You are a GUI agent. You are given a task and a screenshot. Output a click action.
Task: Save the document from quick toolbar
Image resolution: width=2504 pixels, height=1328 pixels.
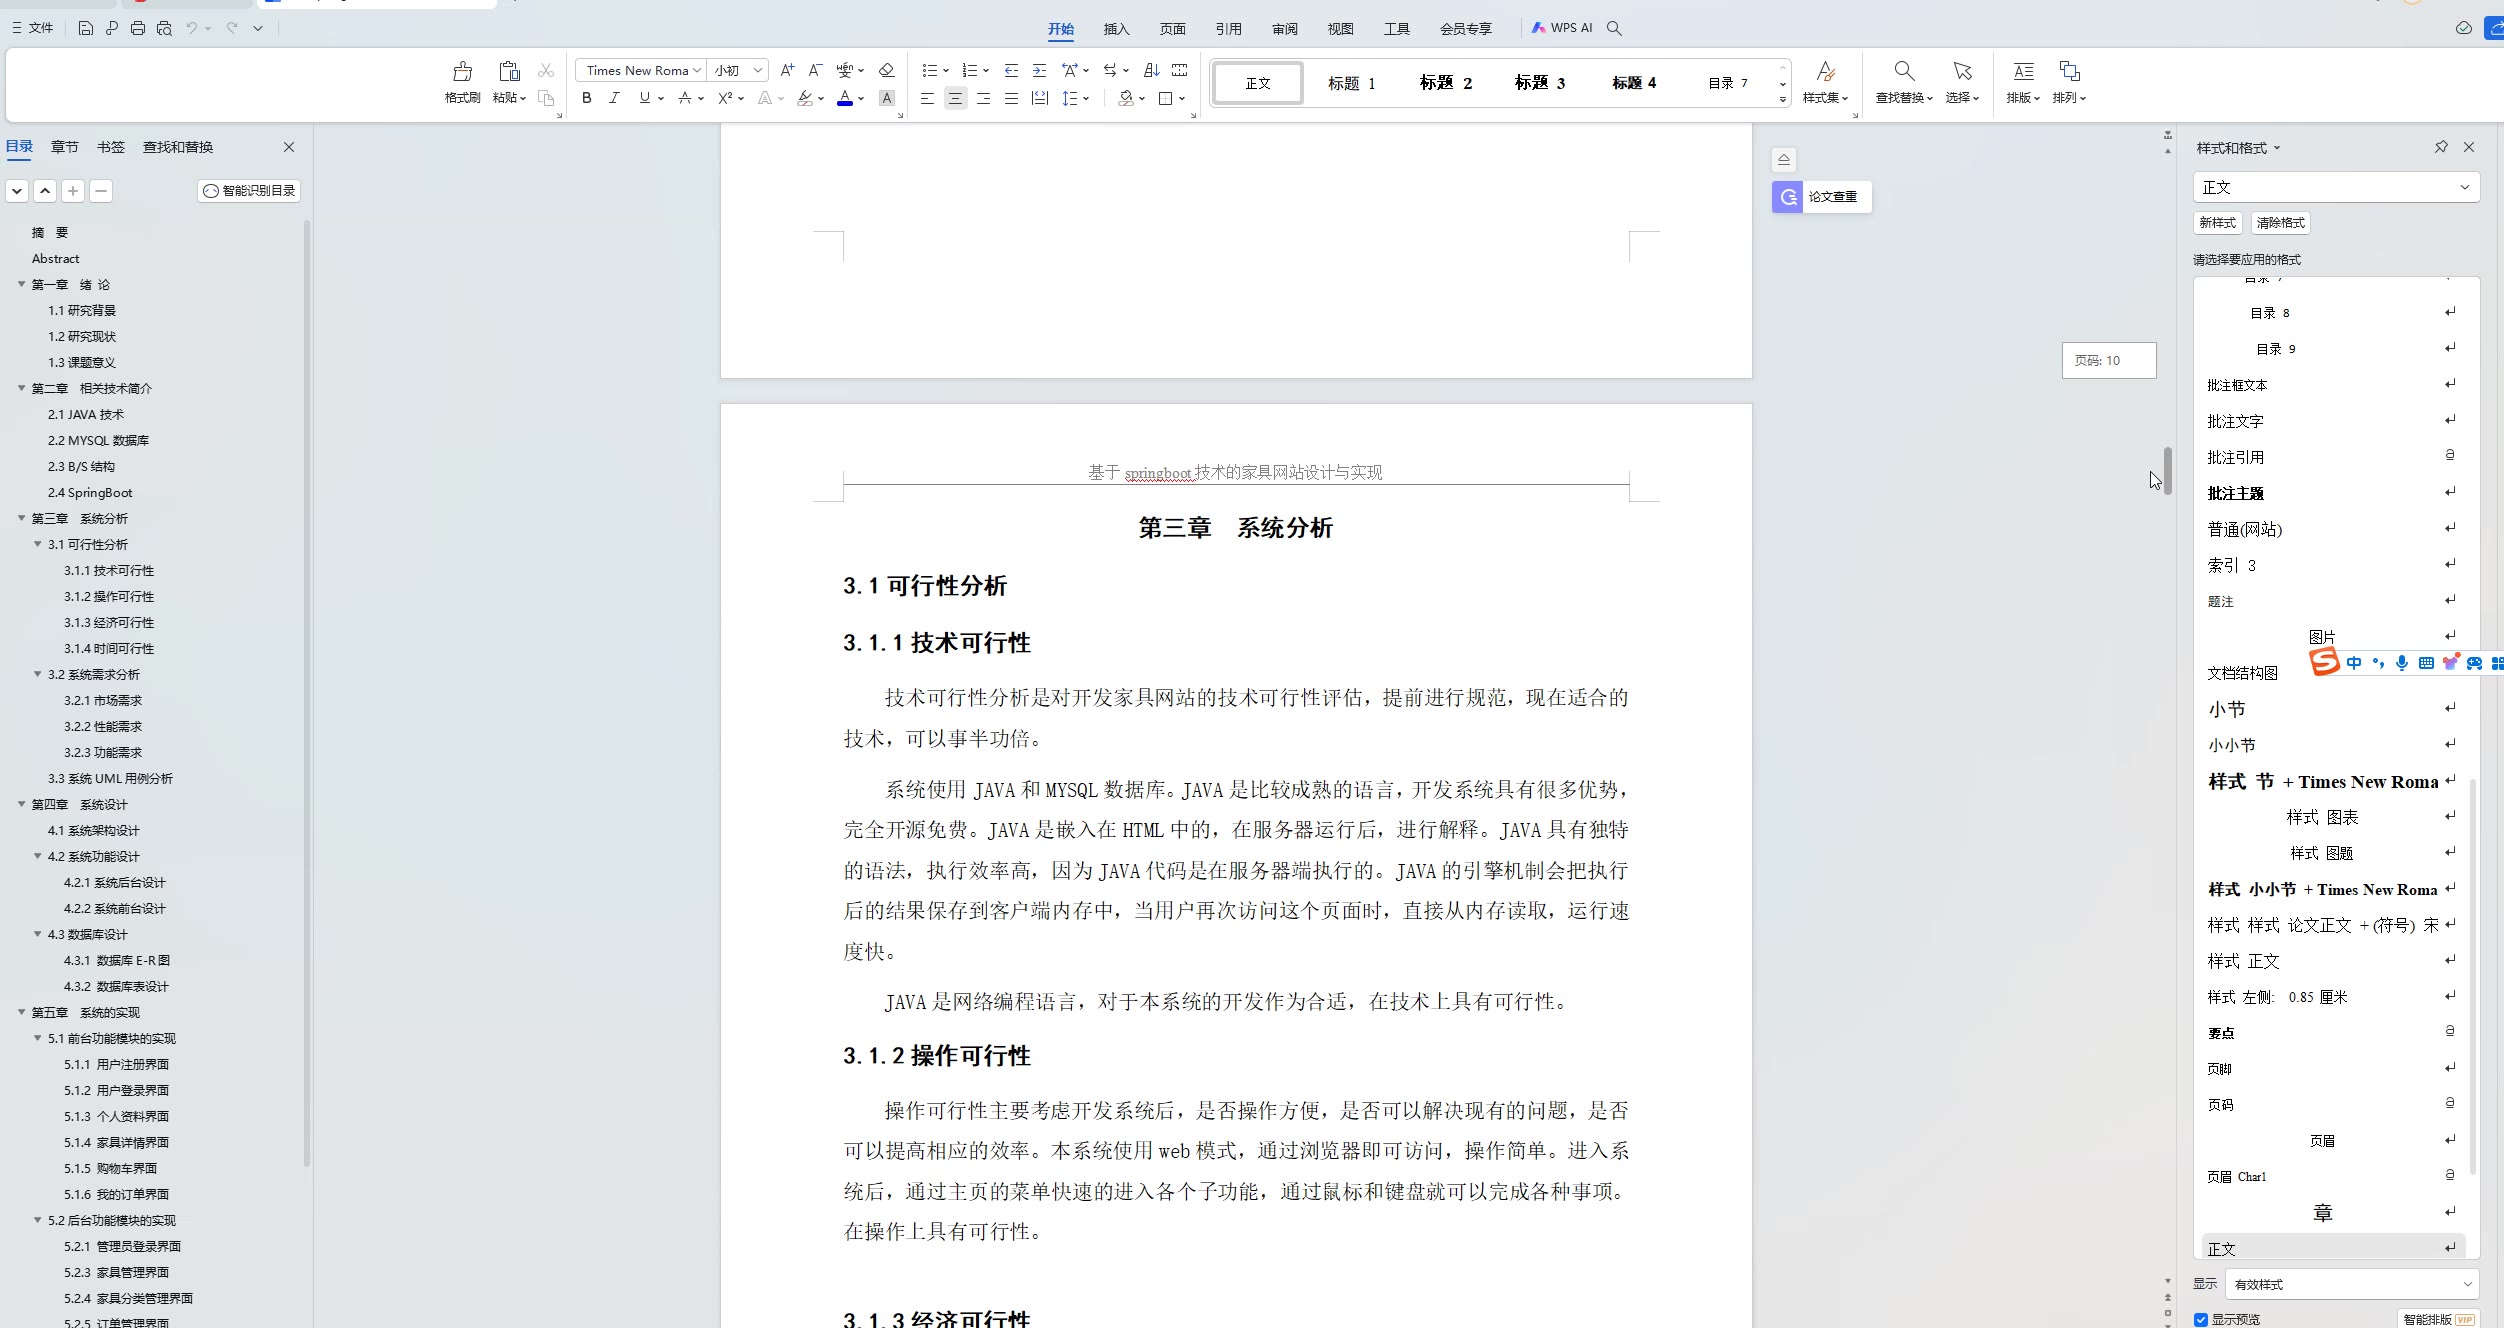pos(86,28)
